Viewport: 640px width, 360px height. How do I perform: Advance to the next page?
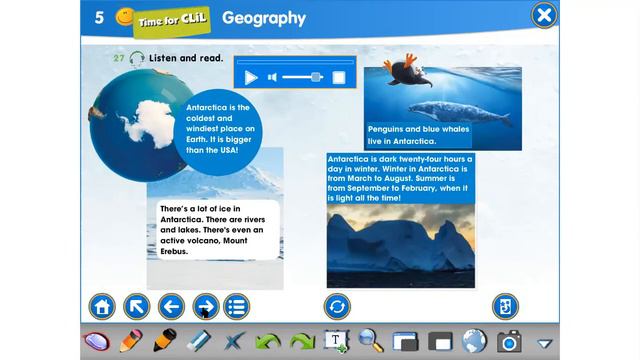206,307
